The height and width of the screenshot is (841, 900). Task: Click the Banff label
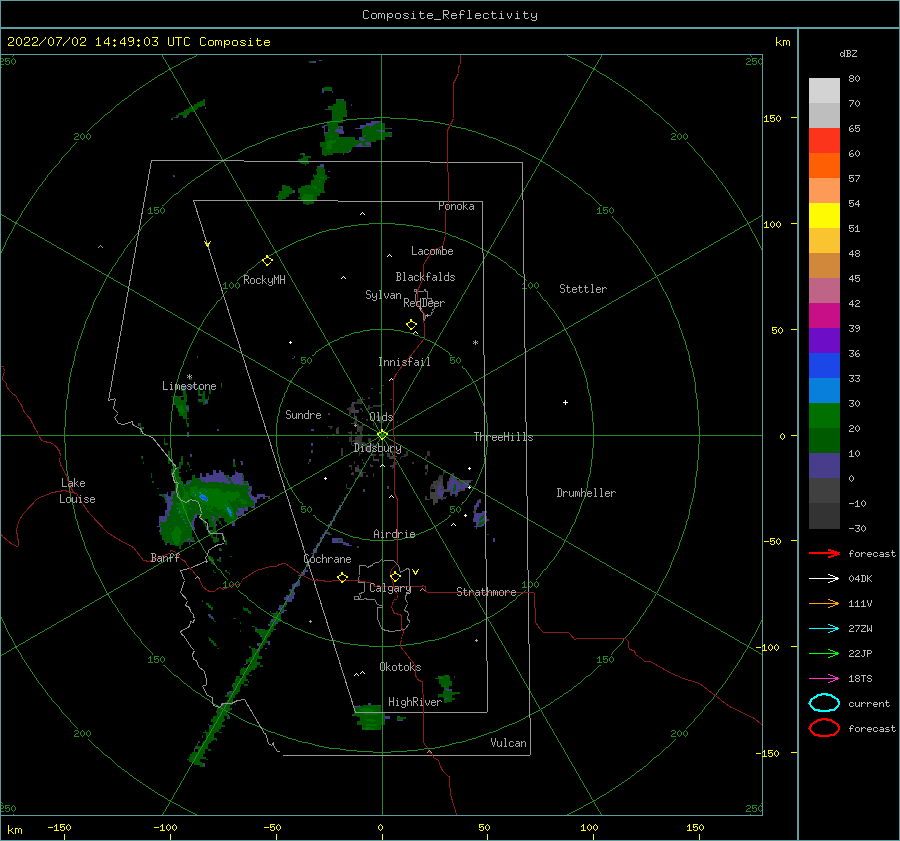click(x=165, y=557)
